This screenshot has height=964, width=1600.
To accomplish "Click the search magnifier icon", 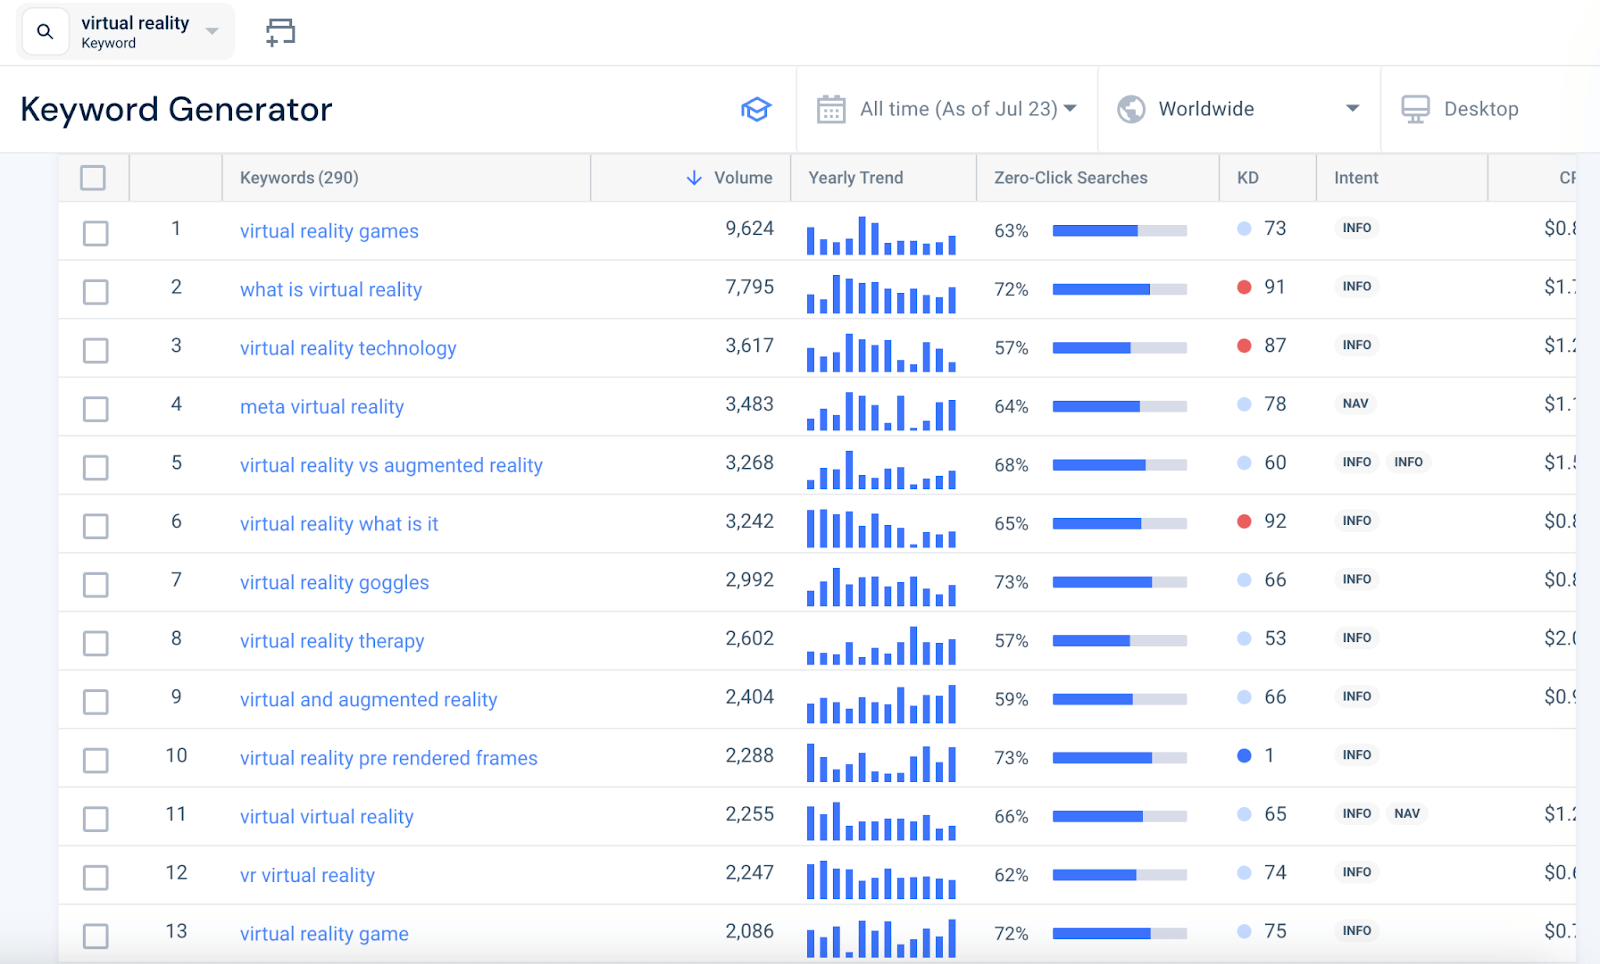I will coord(45,32).
